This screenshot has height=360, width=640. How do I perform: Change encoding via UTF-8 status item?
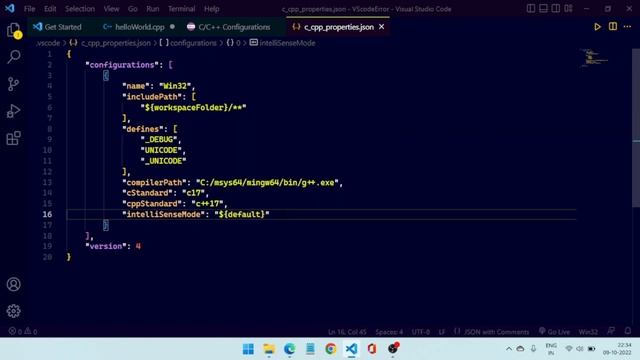(420, 332)
